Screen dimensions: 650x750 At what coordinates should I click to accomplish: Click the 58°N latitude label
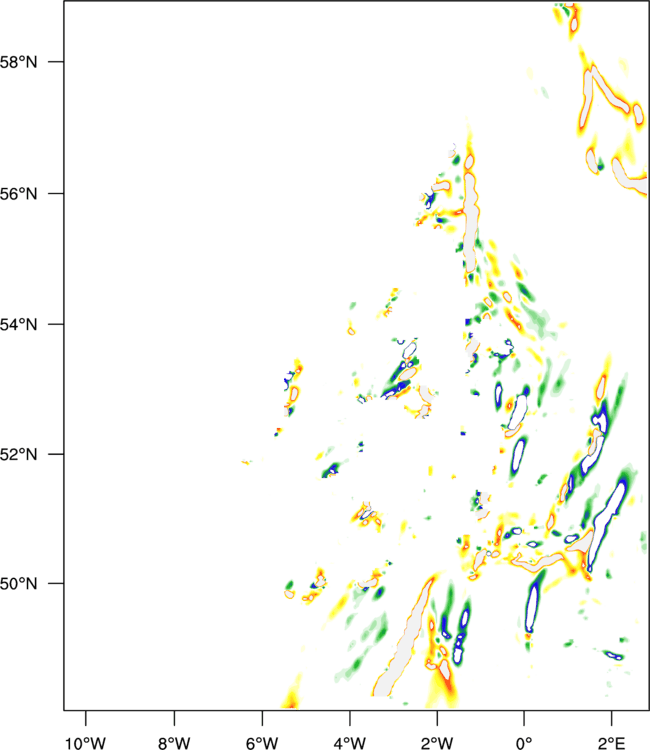click(x=18, y=62)
